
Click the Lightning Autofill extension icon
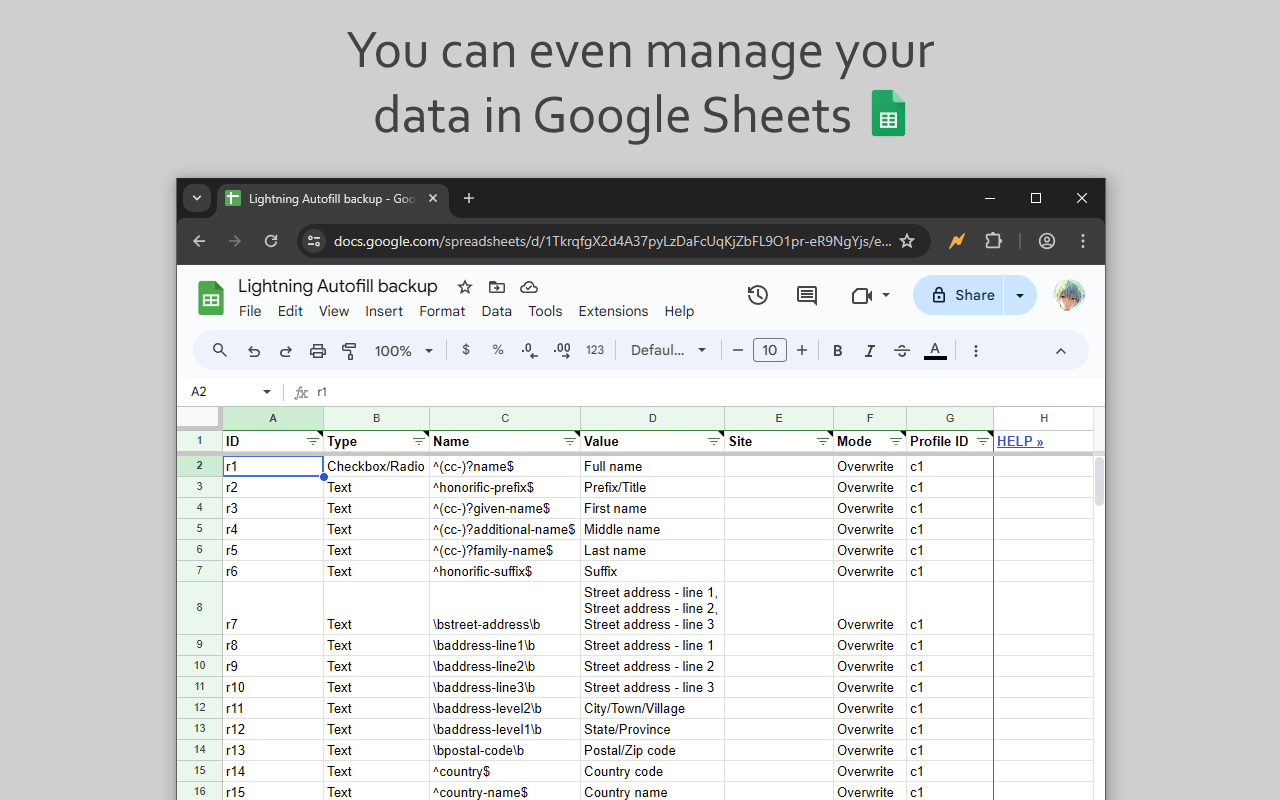957,241
